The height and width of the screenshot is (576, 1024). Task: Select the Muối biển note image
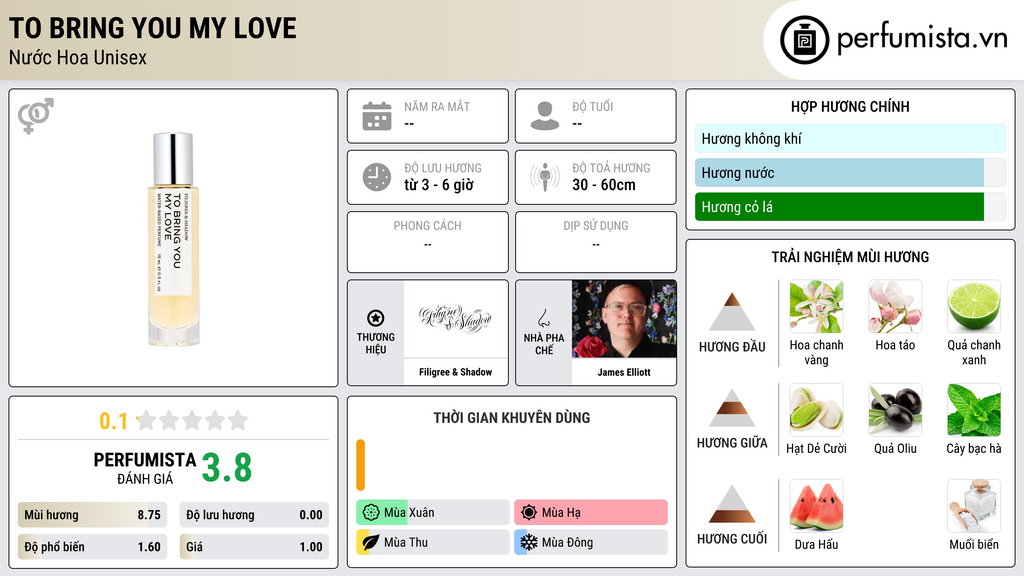(974, 506)
